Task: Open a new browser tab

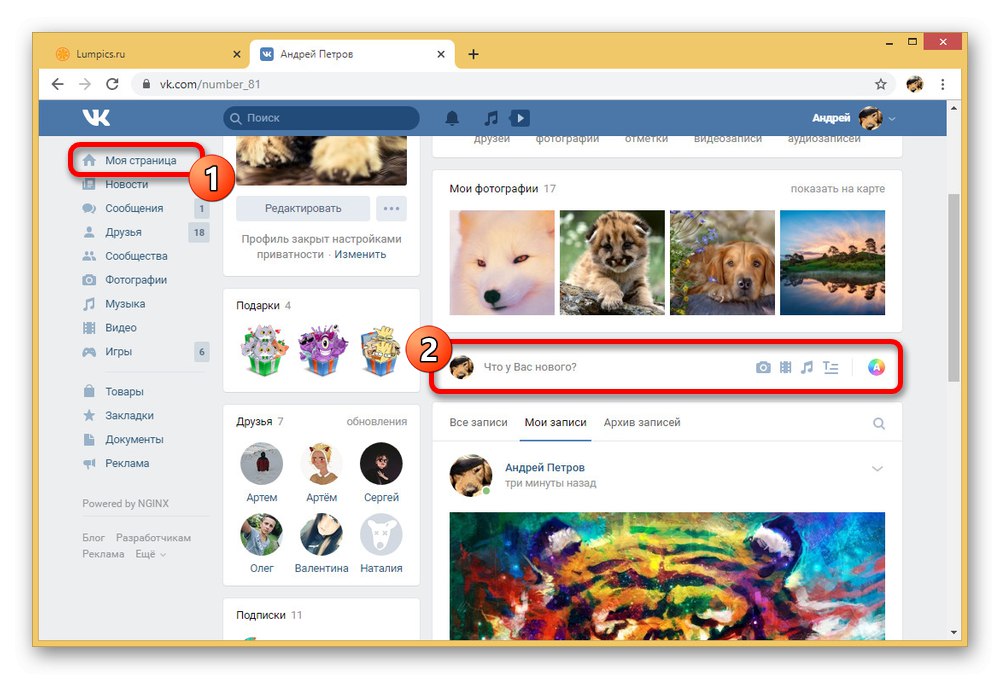Action: coord(473,54)
